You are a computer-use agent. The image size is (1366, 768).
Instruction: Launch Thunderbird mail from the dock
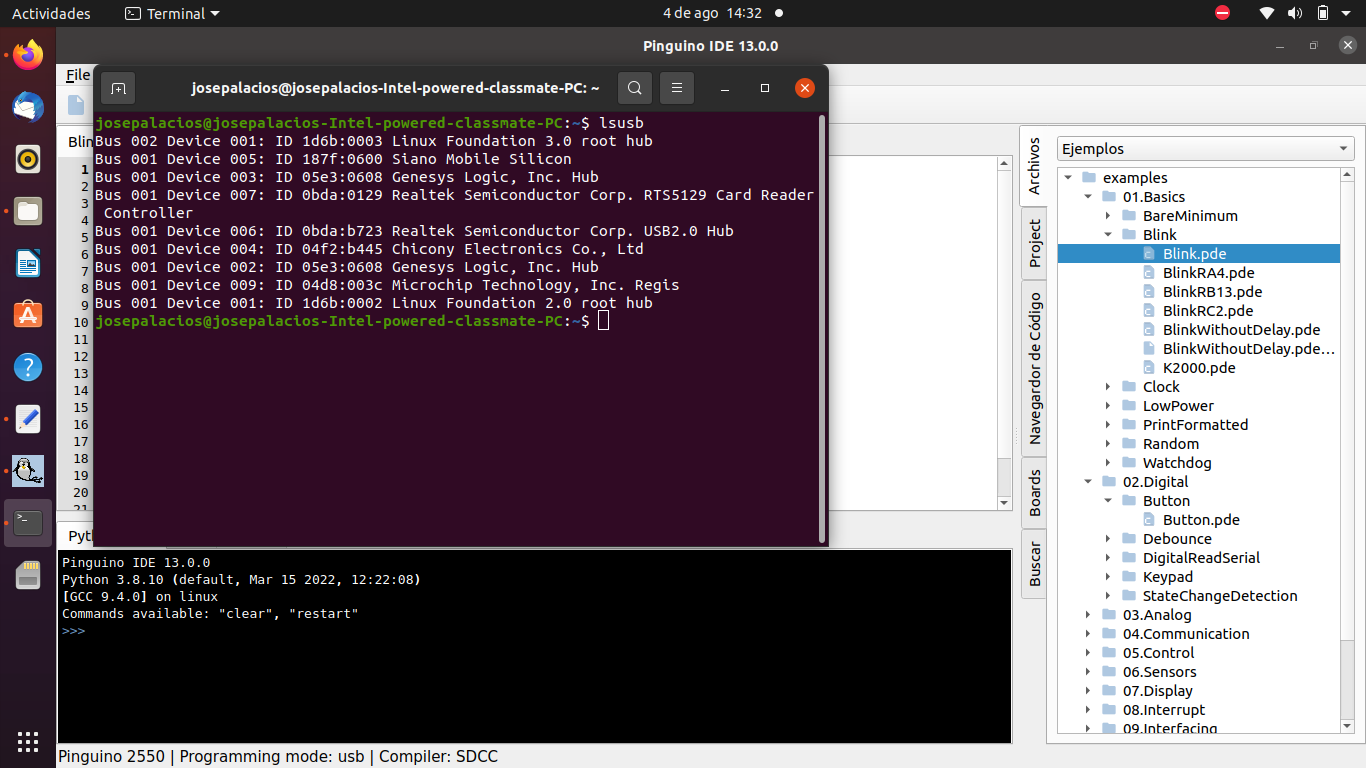[x=28, y=106]
